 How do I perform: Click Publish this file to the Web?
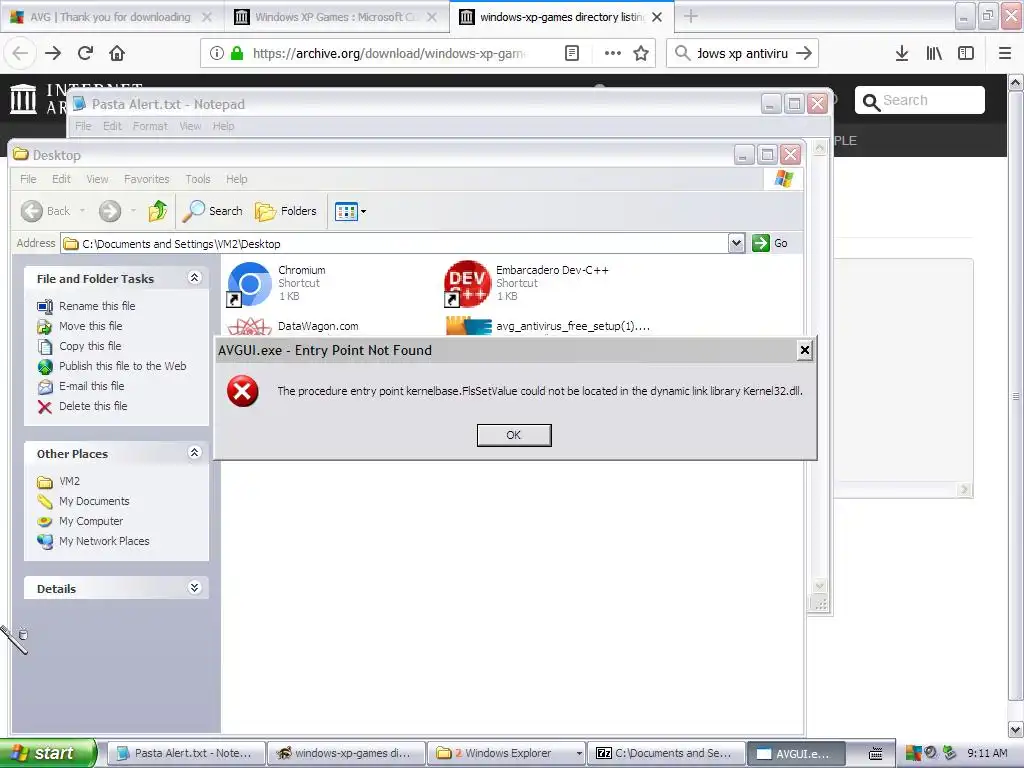(x=123, y=366)
